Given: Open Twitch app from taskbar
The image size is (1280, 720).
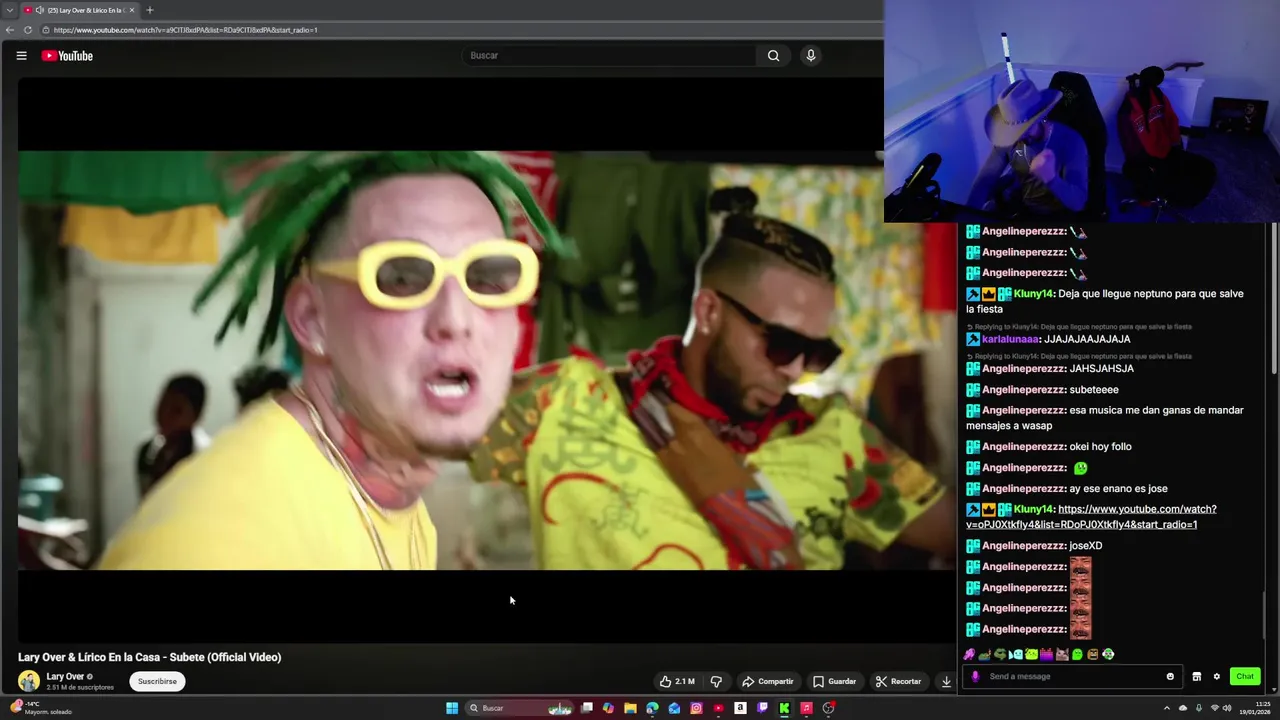Looking at the screenshot, I should (762, 708).
